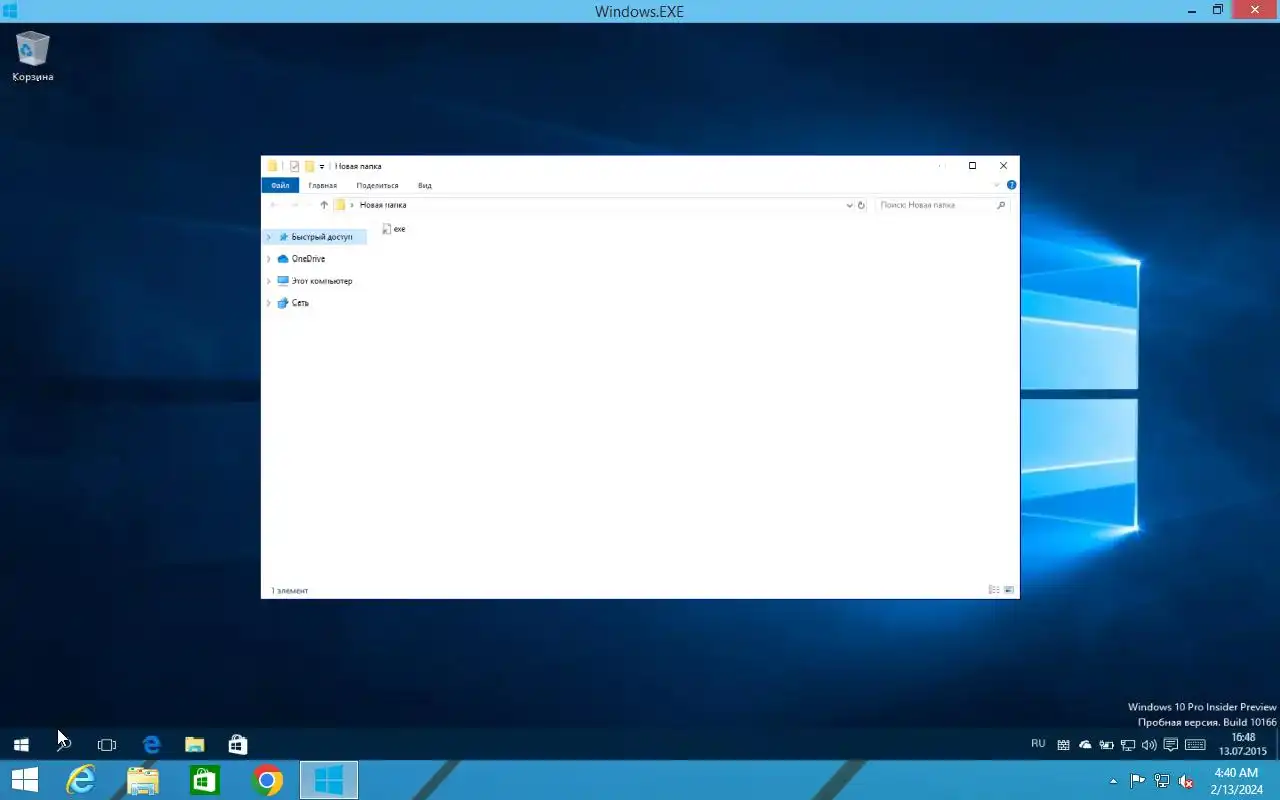1280x800 pixels.
Task: Click the 16:48 clock in Windows 10 tray
Action: (x=1243, y=744)
